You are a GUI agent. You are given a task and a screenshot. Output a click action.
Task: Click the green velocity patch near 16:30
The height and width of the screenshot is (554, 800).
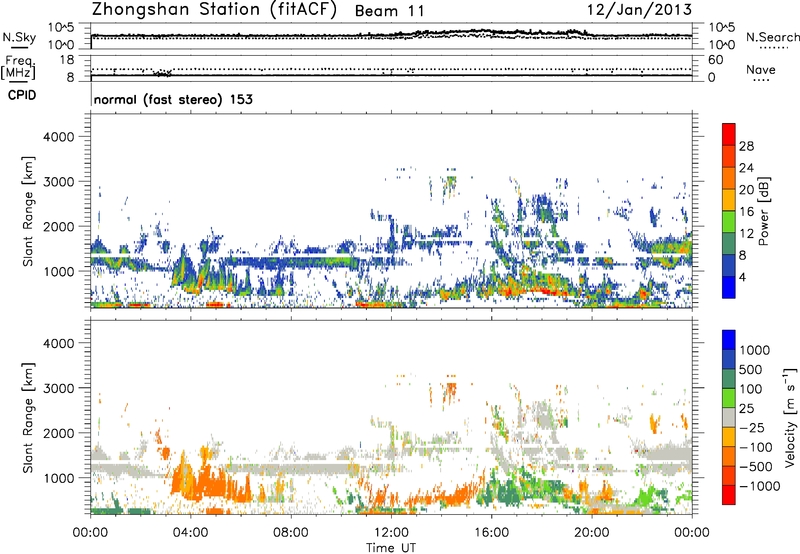click(x=505, y=494)
